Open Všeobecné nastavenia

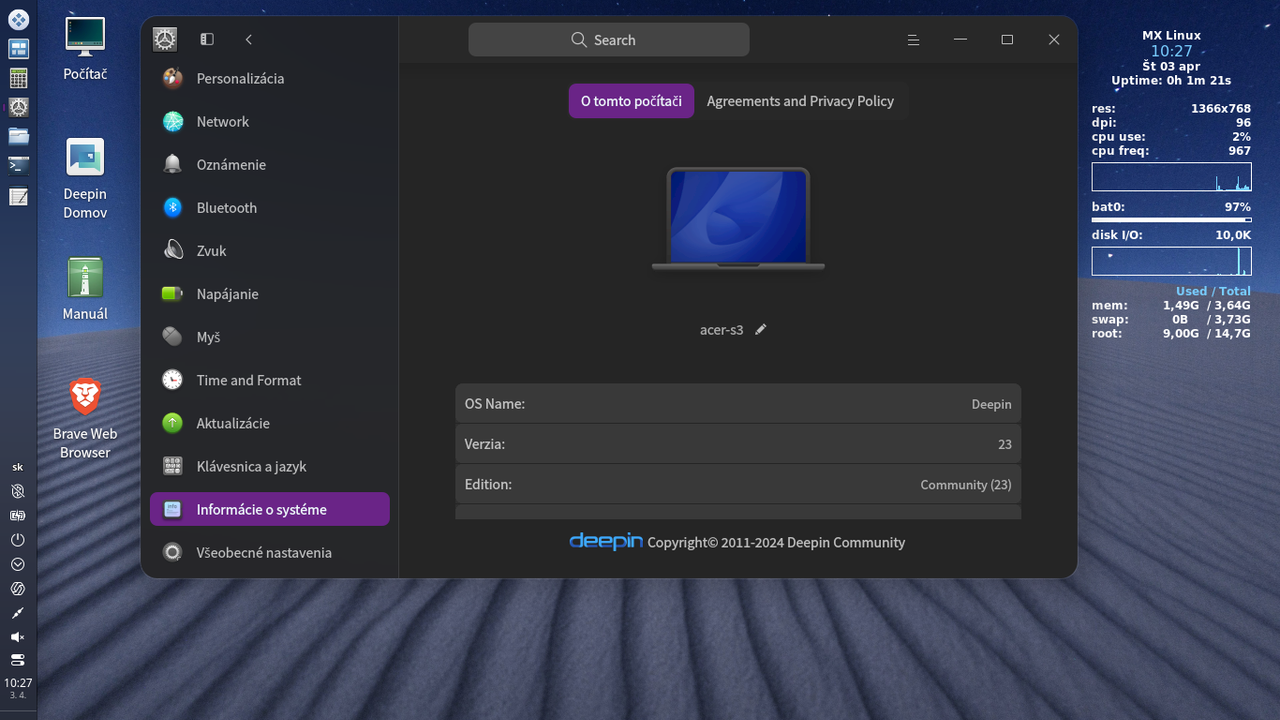[x=269, y=551]
